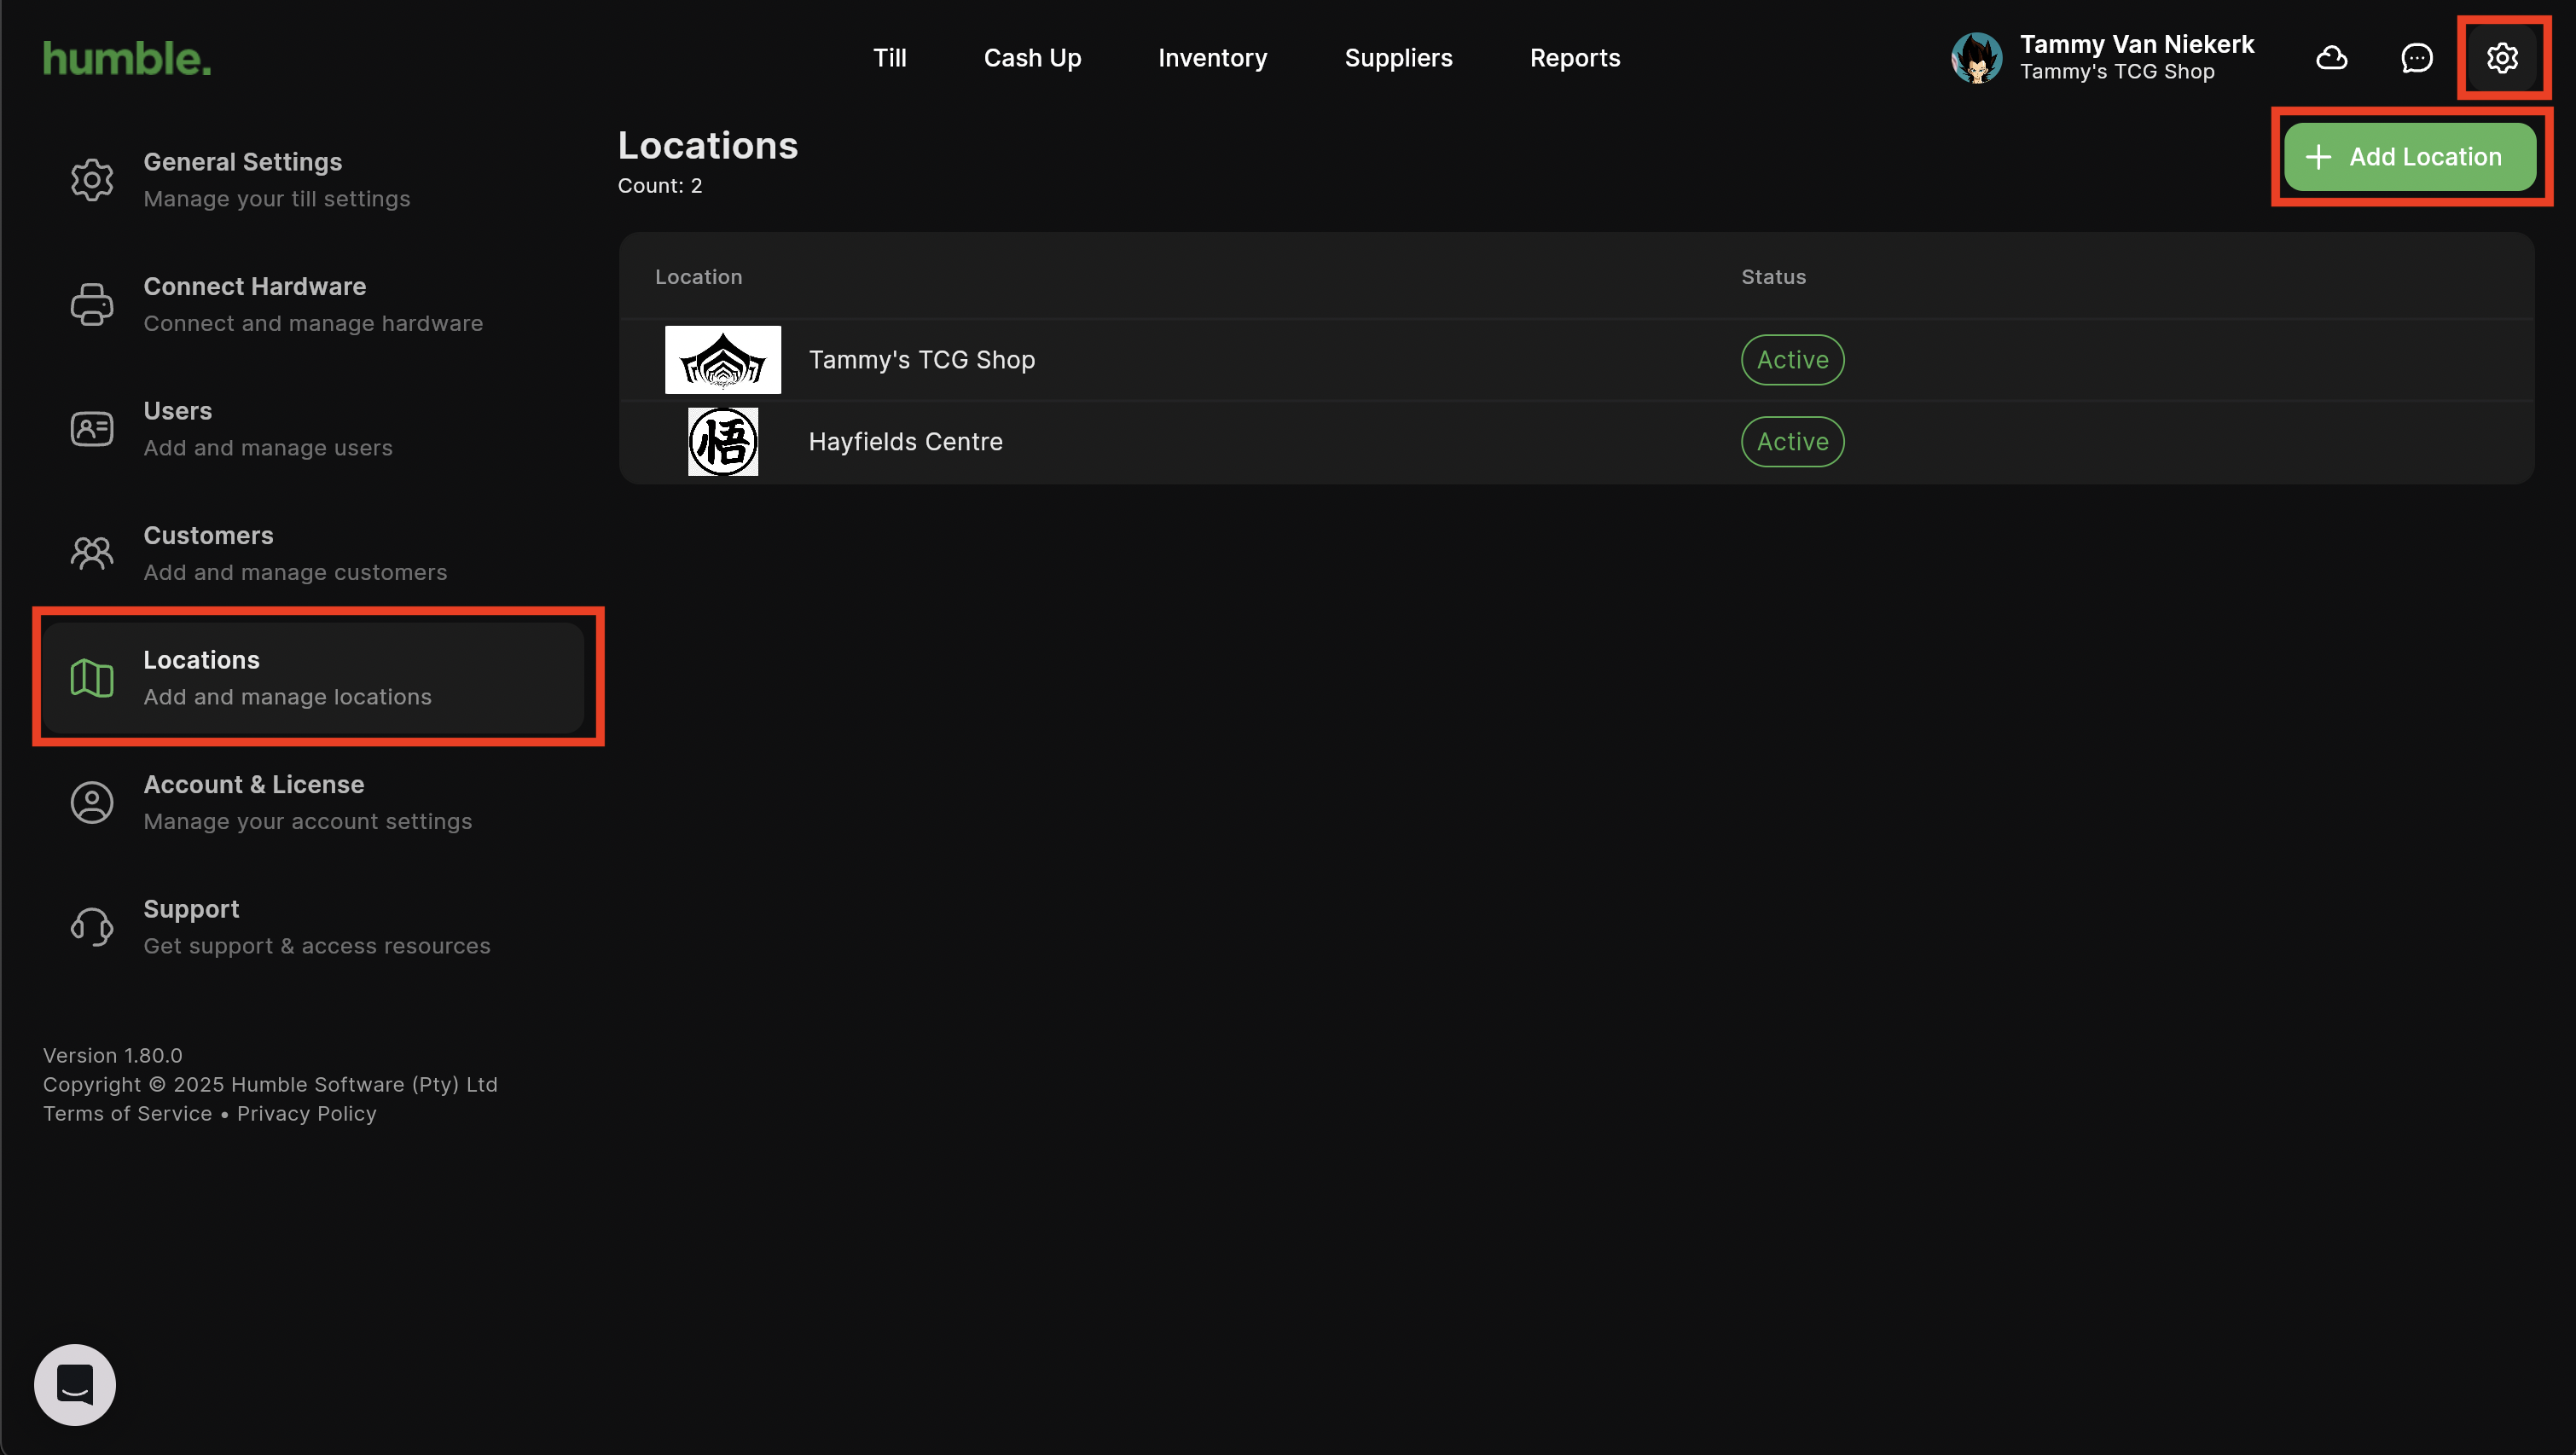2576x1455 pixels.
Task: Click the General Settings gear icon
Action: 92,180
